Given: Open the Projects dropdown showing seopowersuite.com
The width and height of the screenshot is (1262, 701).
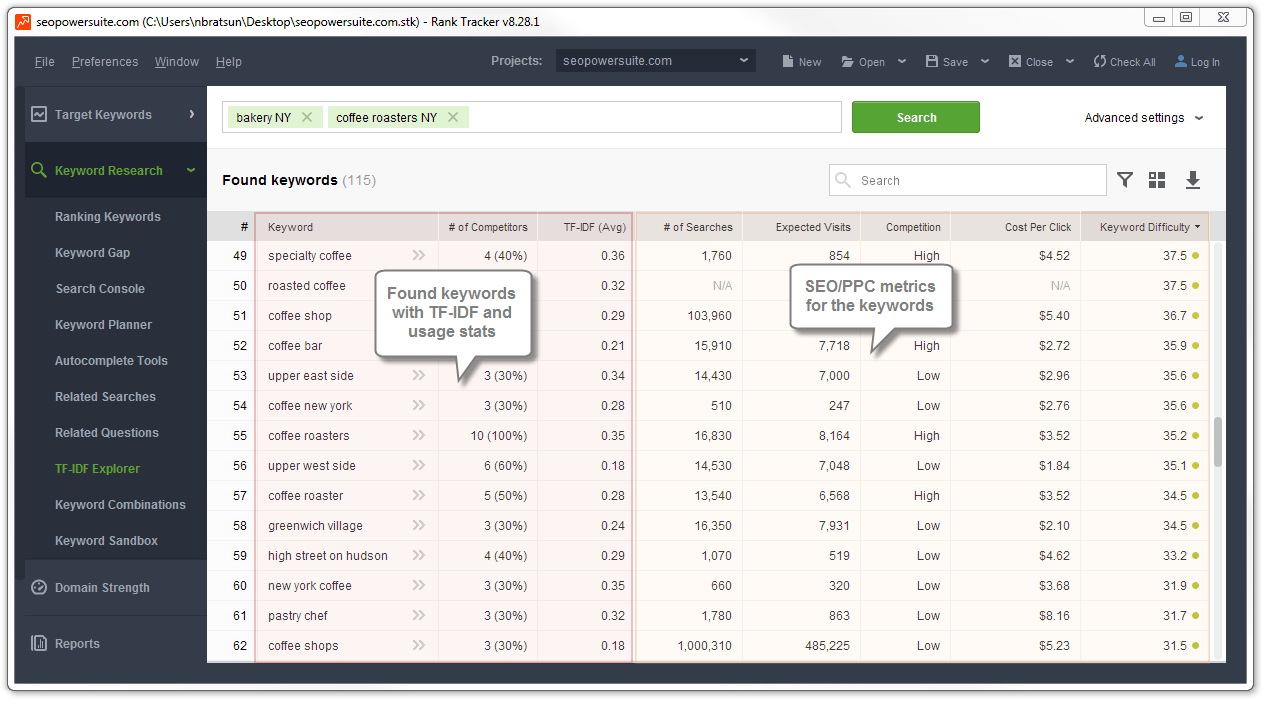Looking at the screenshot, I should [656, 61].
